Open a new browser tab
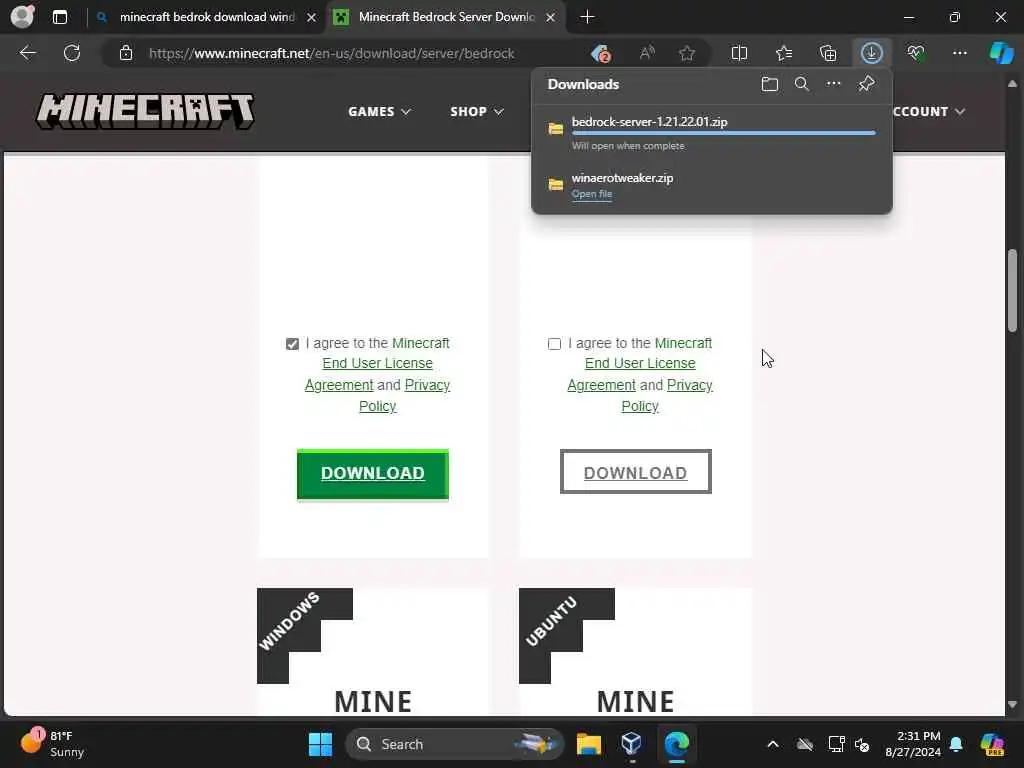This screenshot has width=1024, height=768. click(587, 17)
